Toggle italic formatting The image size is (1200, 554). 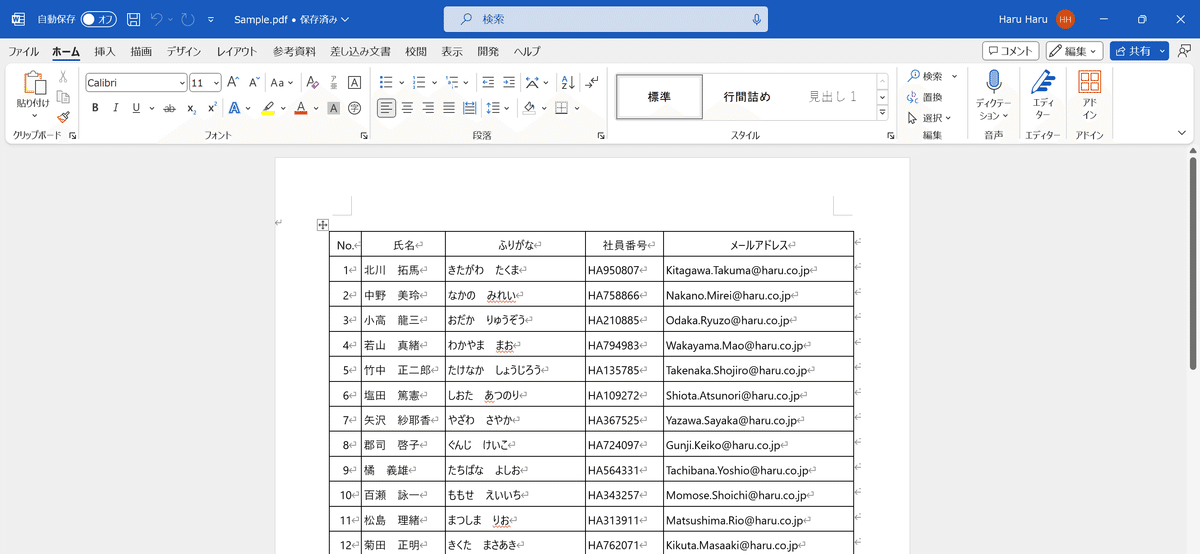[x=116, y=108]
